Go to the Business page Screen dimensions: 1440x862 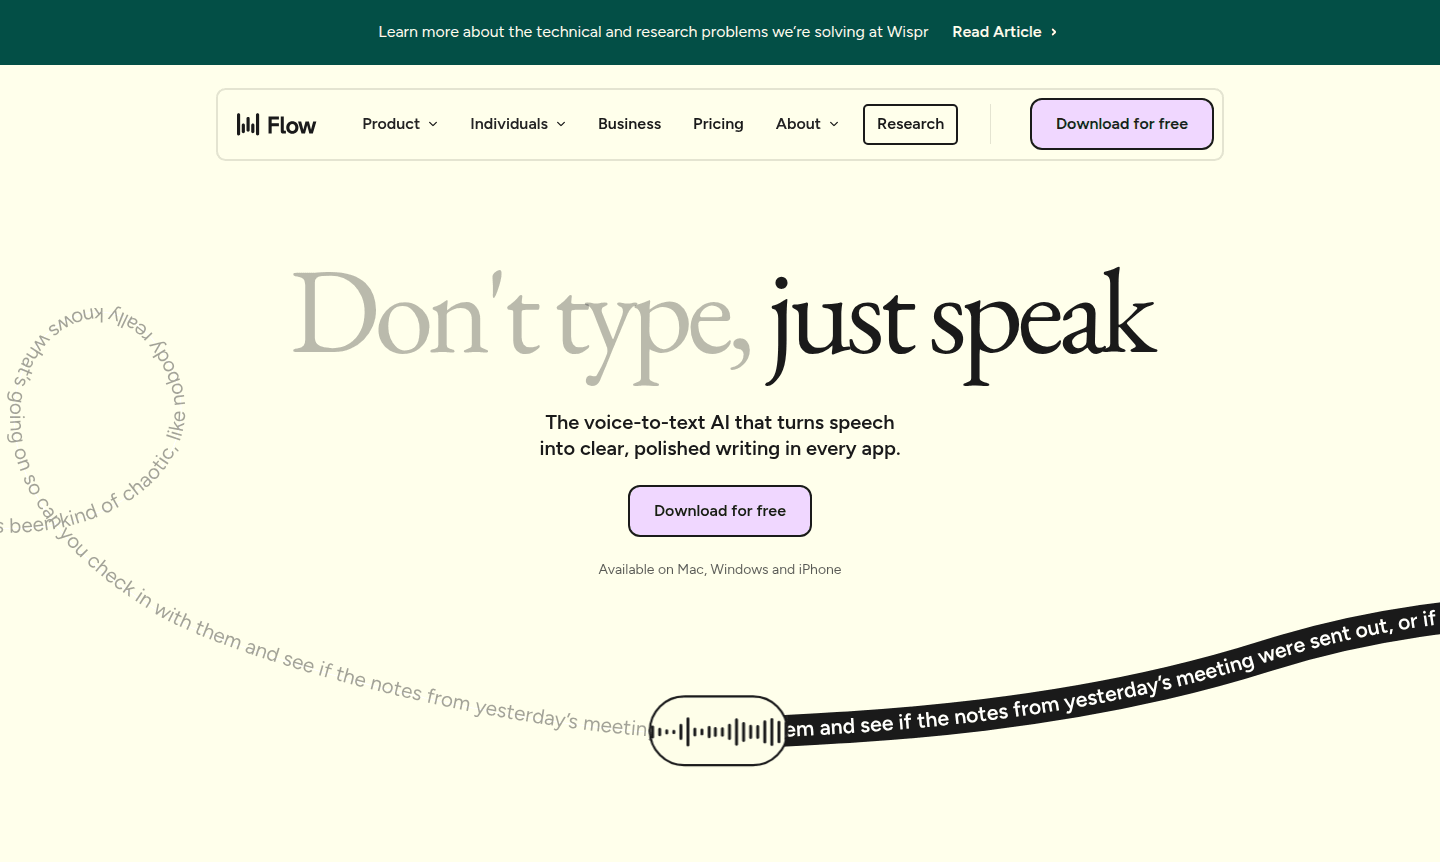629,124
